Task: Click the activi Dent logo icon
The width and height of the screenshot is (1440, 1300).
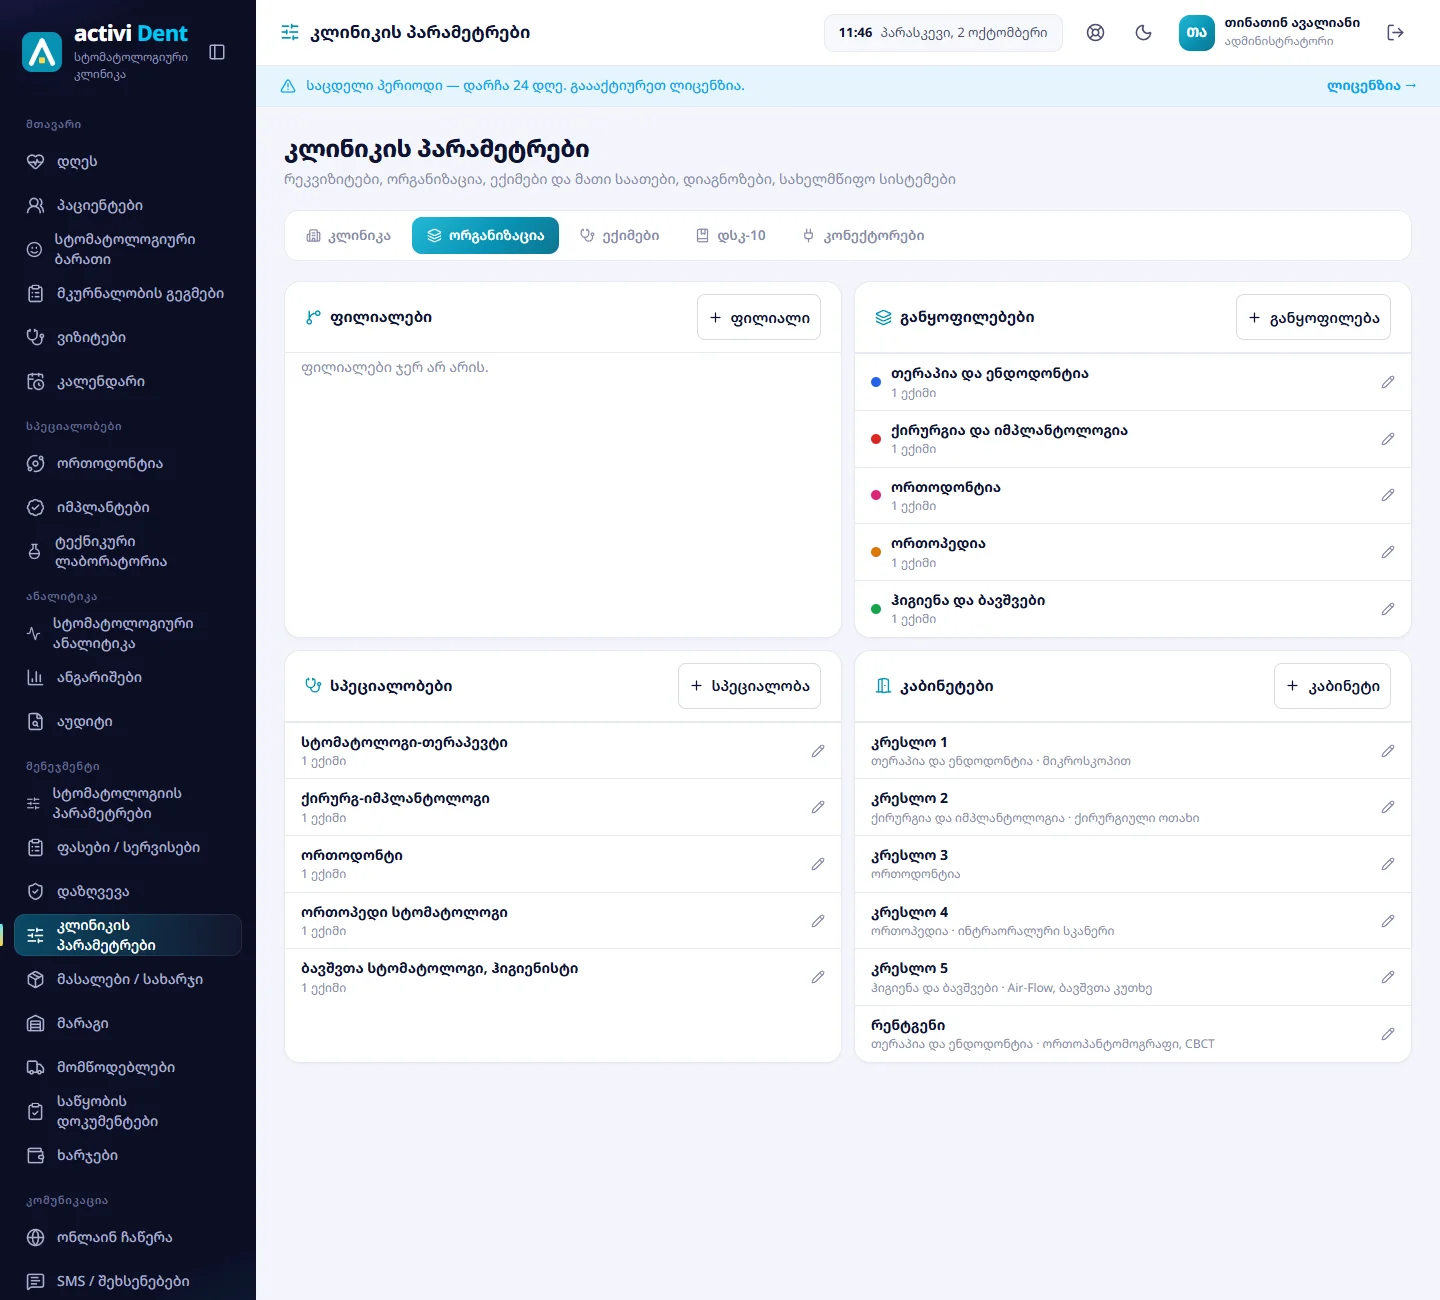Action: pos(42,52)
